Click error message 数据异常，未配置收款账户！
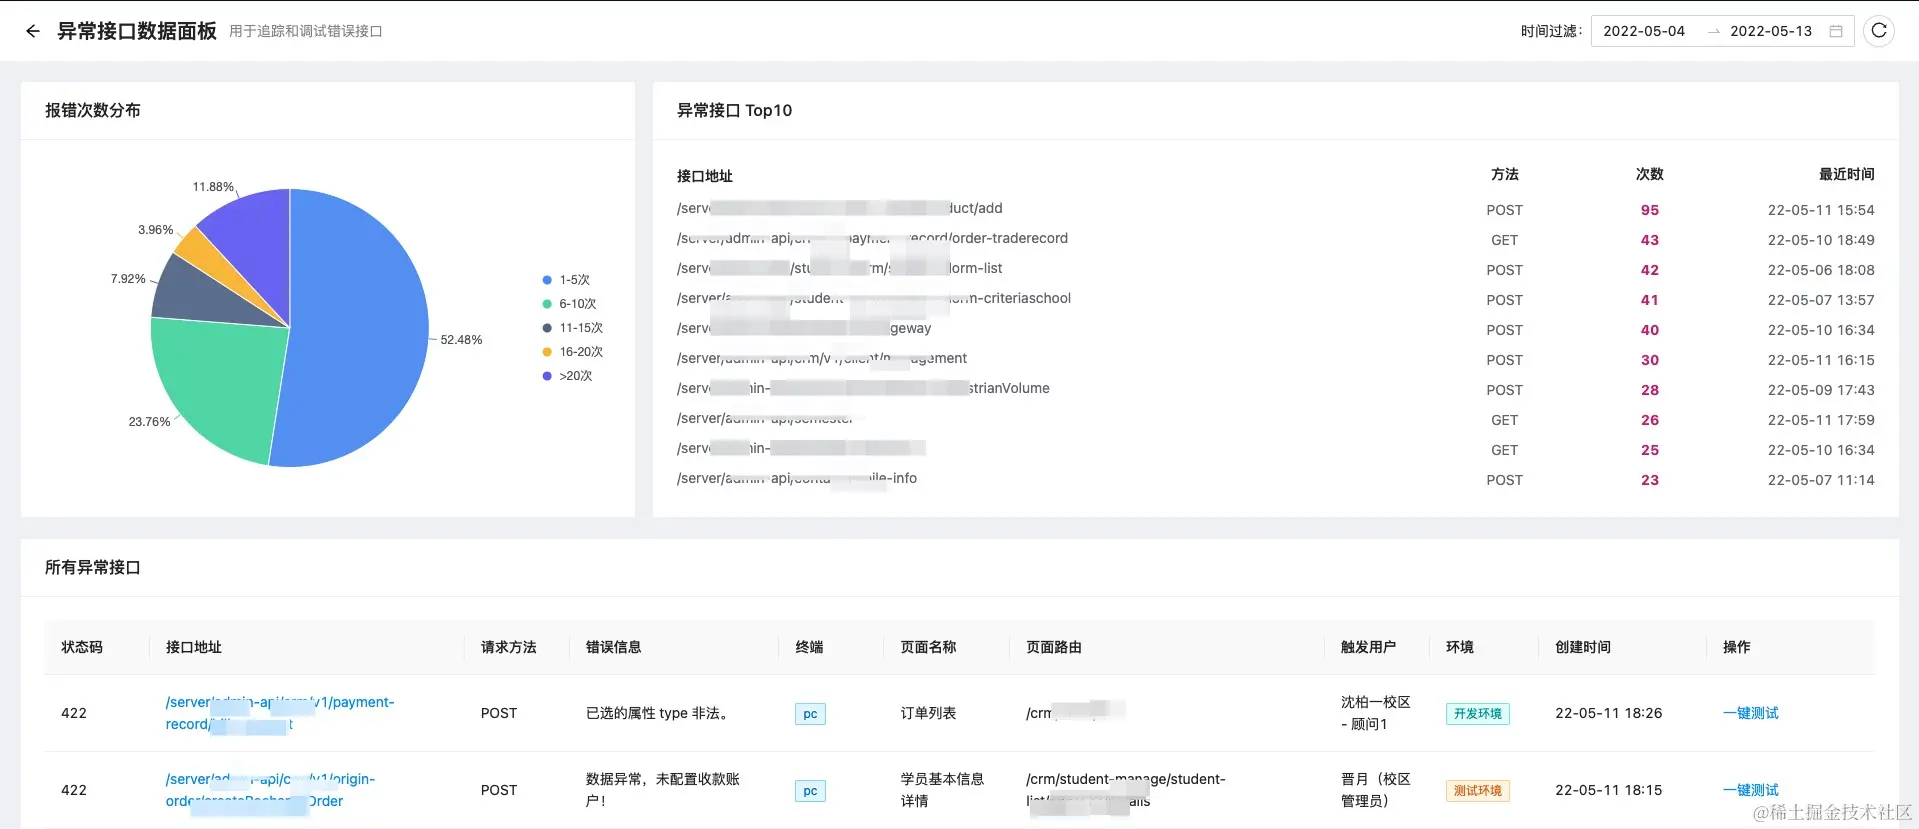This screenshot has width=1919, height=829. (663, 790)
